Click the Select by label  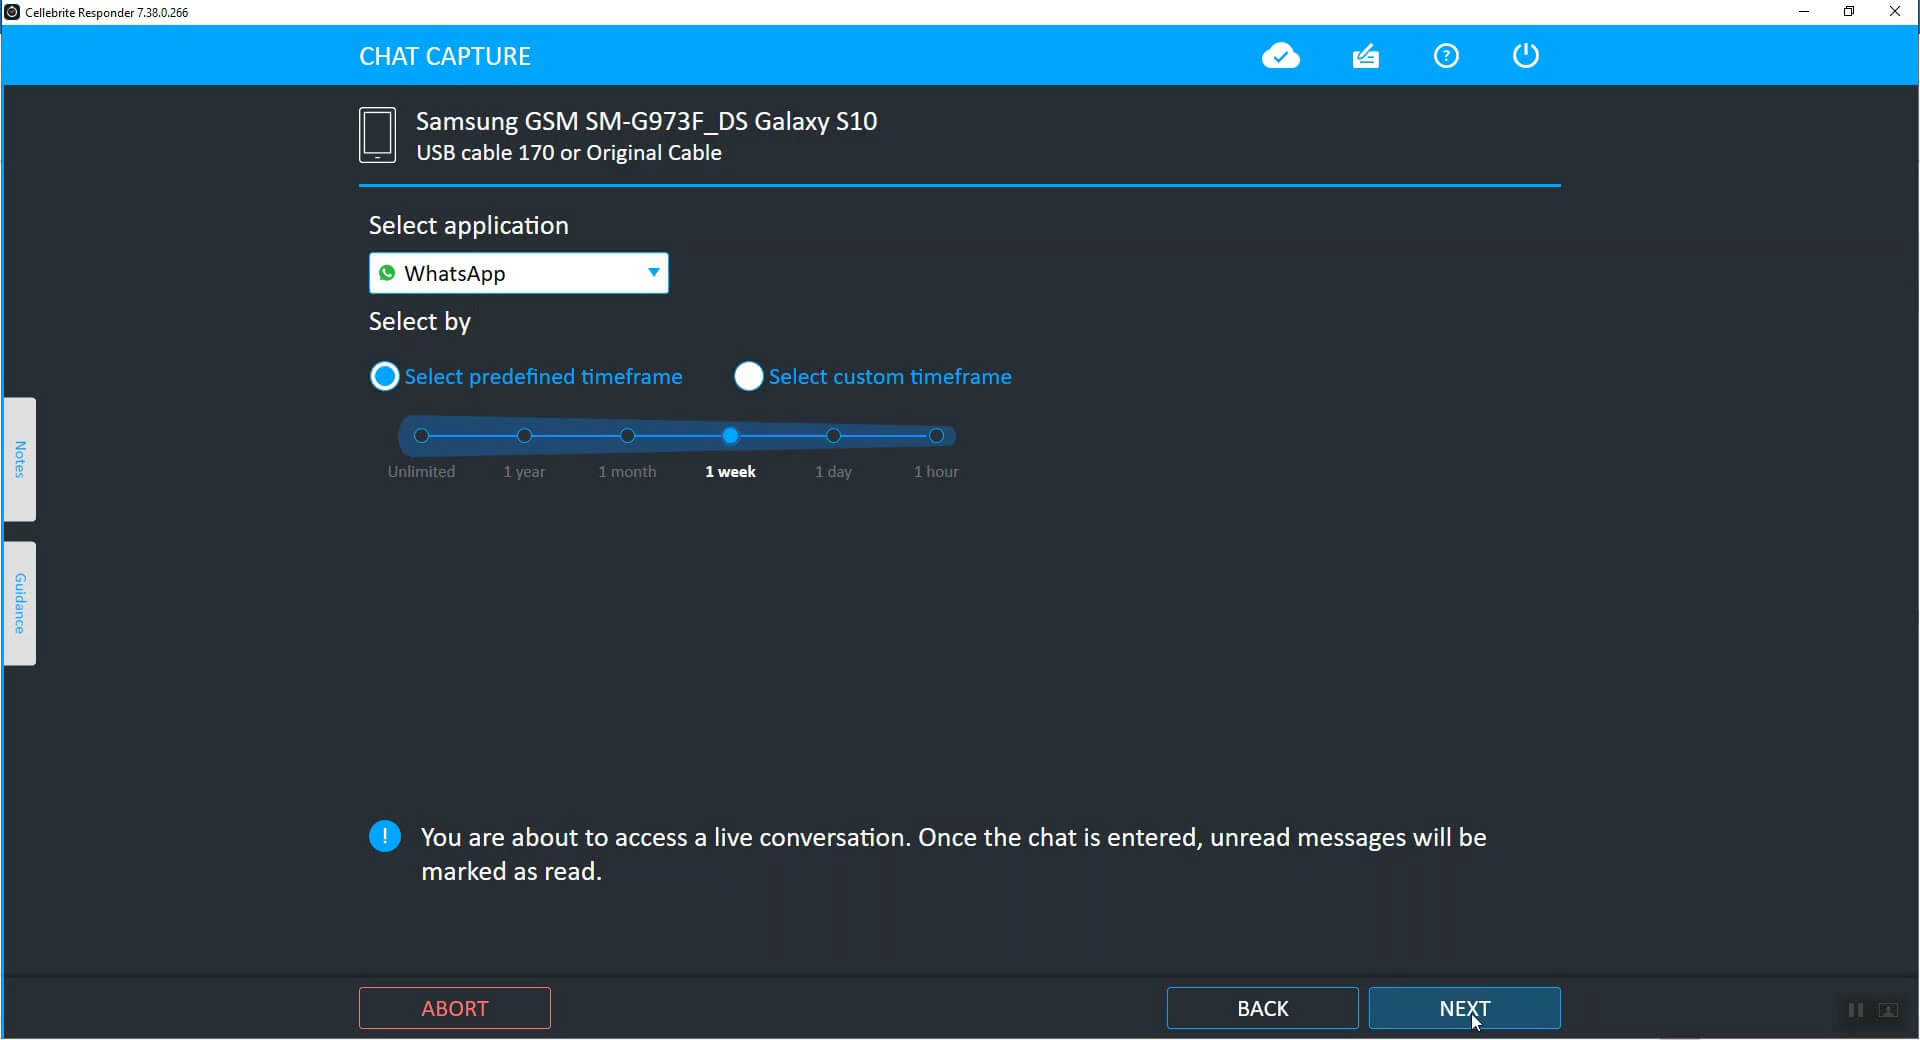[x=420, y=321]
